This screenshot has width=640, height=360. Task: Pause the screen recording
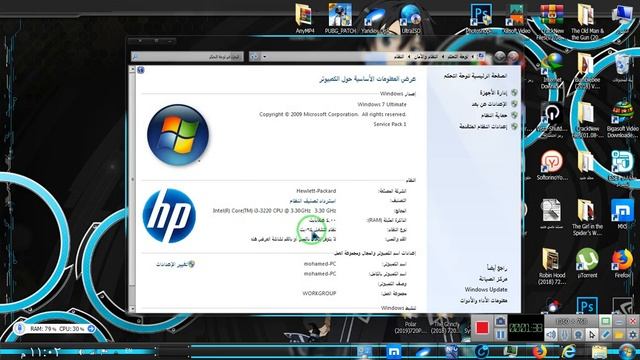click(x=500, y=335)
